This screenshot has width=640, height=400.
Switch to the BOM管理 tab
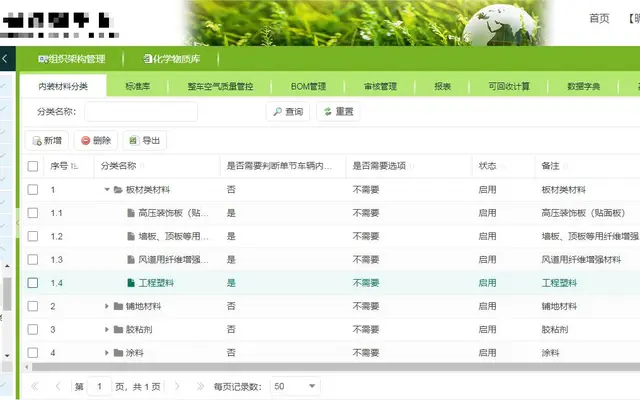[x=308, y=86]
